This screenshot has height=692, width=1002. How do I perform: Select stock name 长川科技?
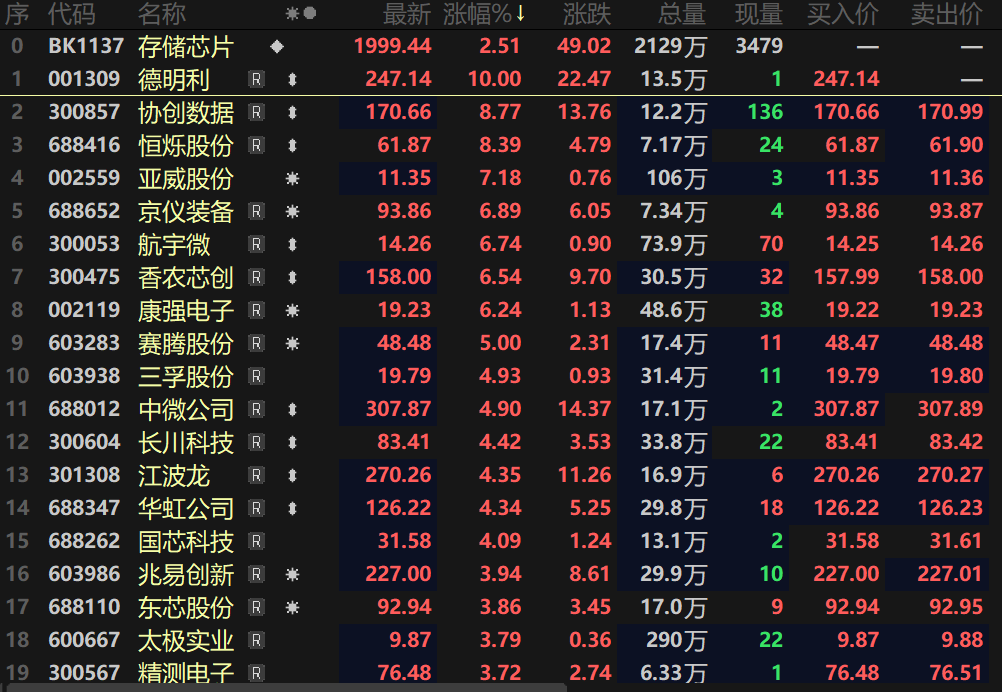(186, 443)
